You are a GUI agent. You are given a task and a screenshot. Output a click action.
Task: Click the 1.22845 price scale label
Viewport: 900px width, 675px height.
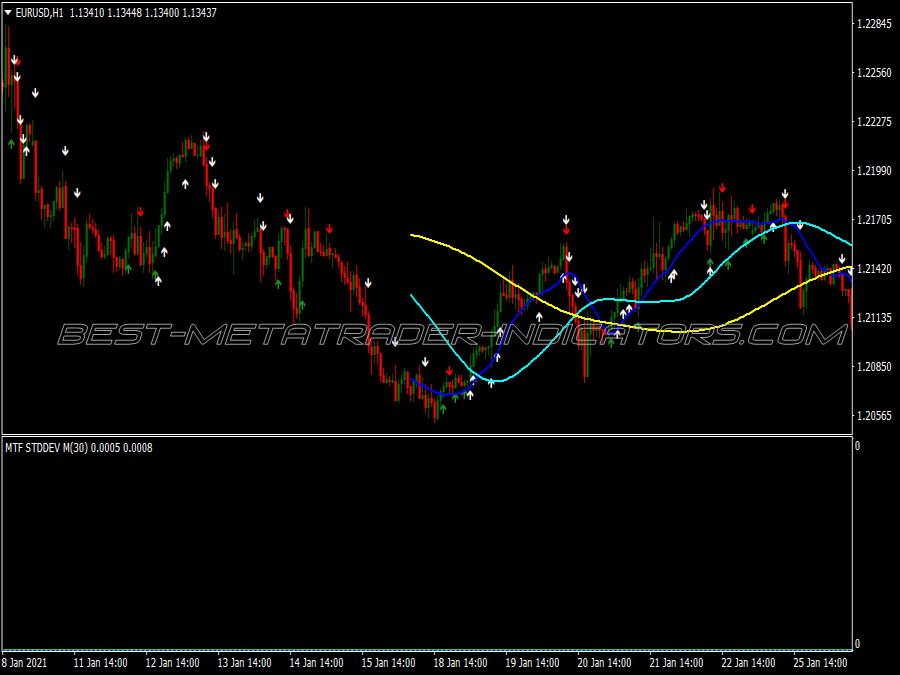coord(874,24)
